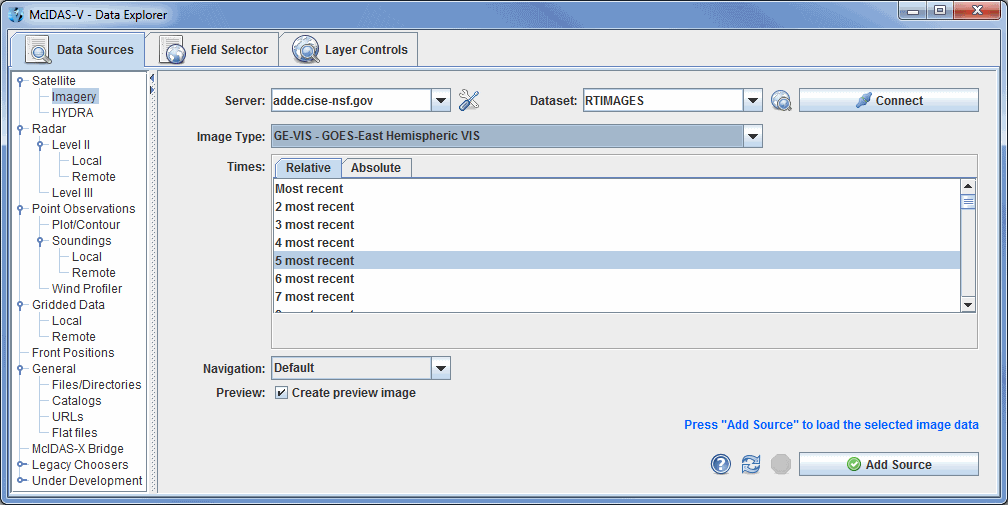Image resolution: width=1008 pixels, height=505 pixels.
Task: Click the times list scrollbar down arrow
Action: pos(967,304)
